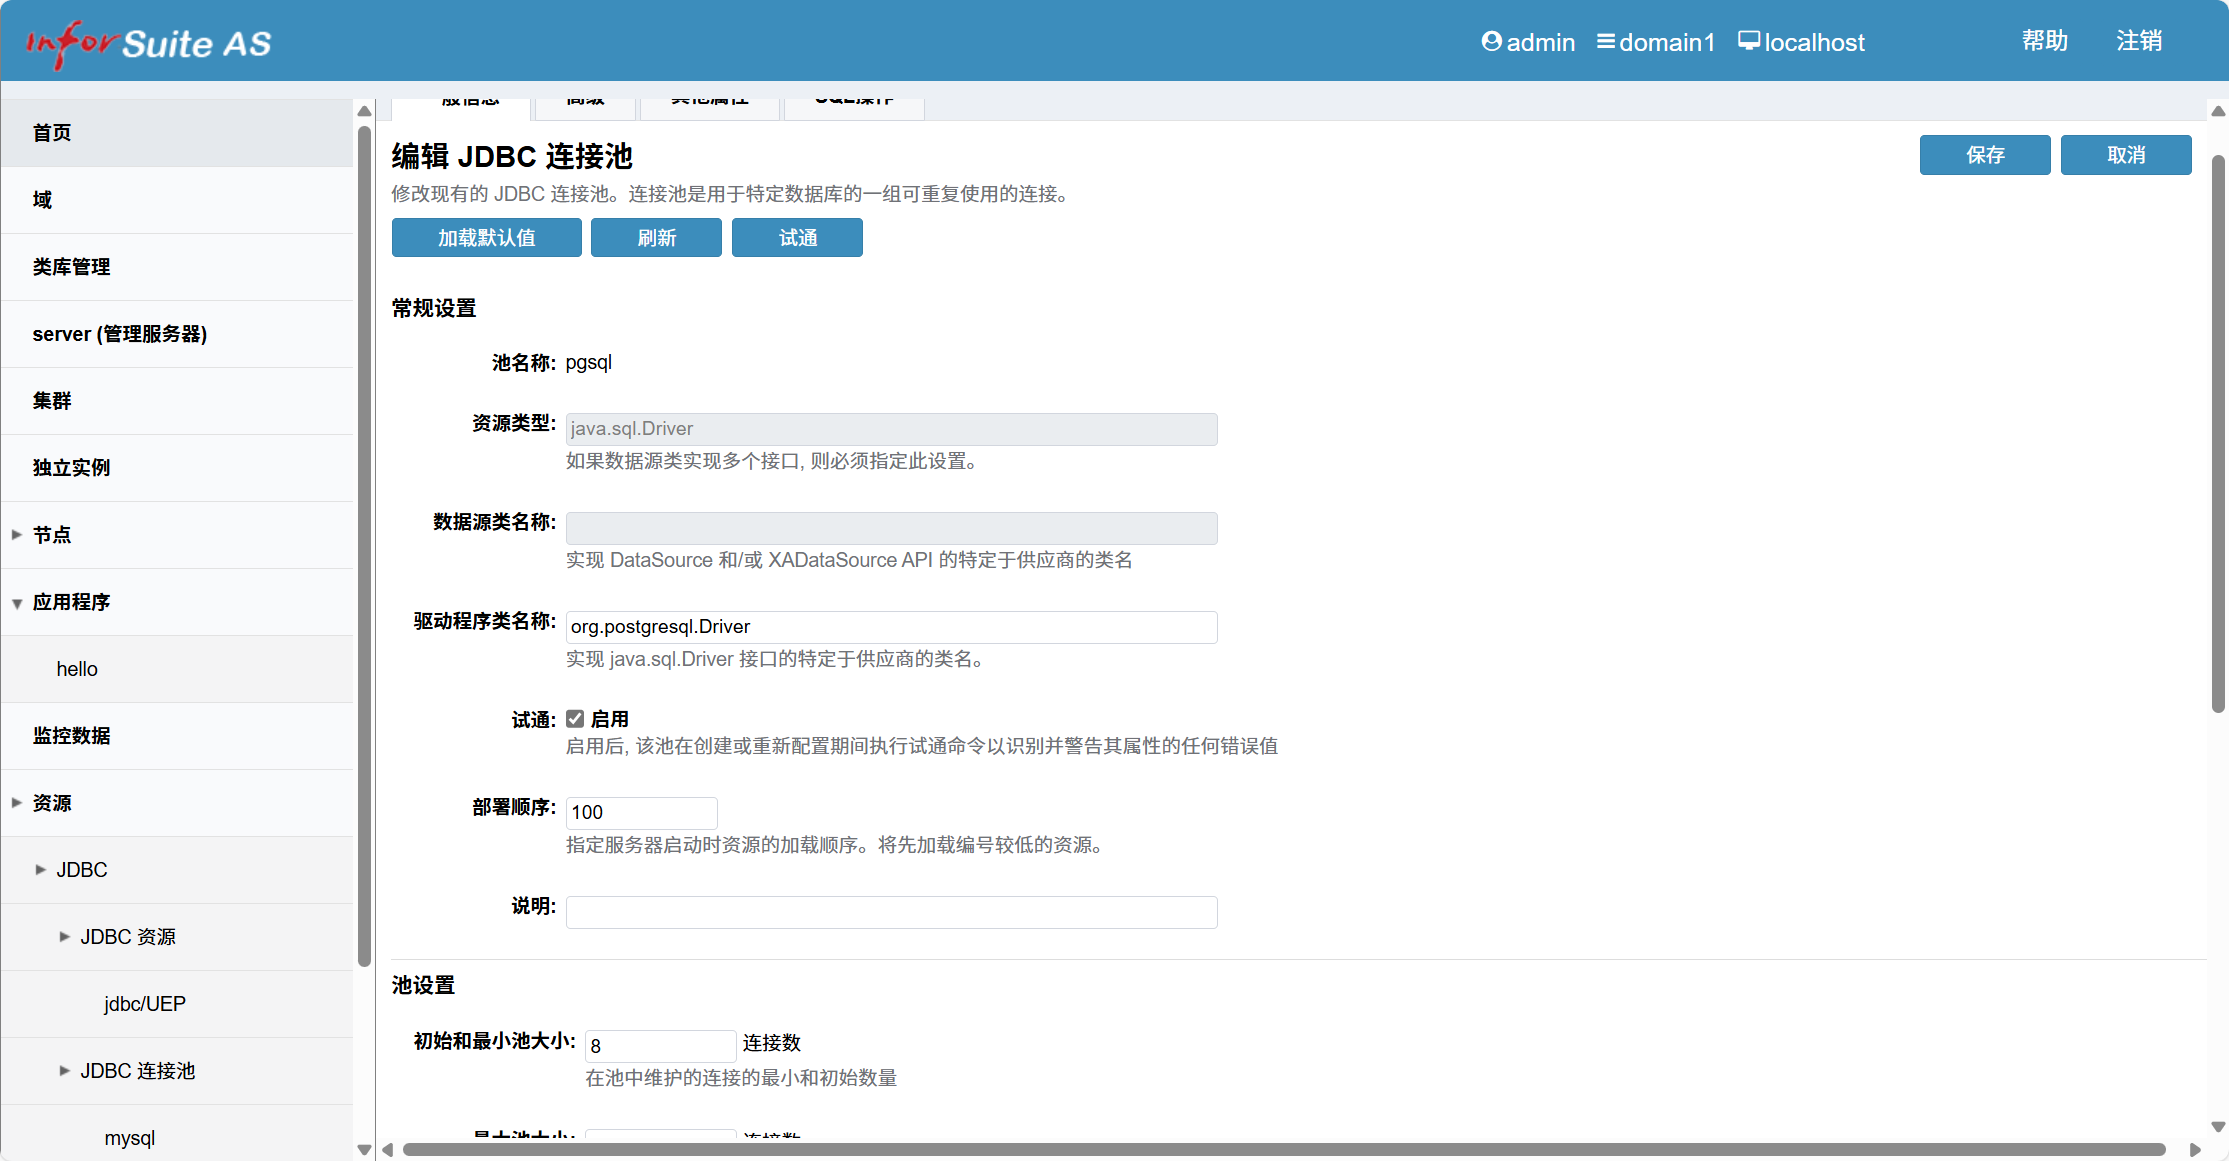Expand the 节点 tree item
The width and height of the screenshot is (2229, 1161).
tap(16, 534)
